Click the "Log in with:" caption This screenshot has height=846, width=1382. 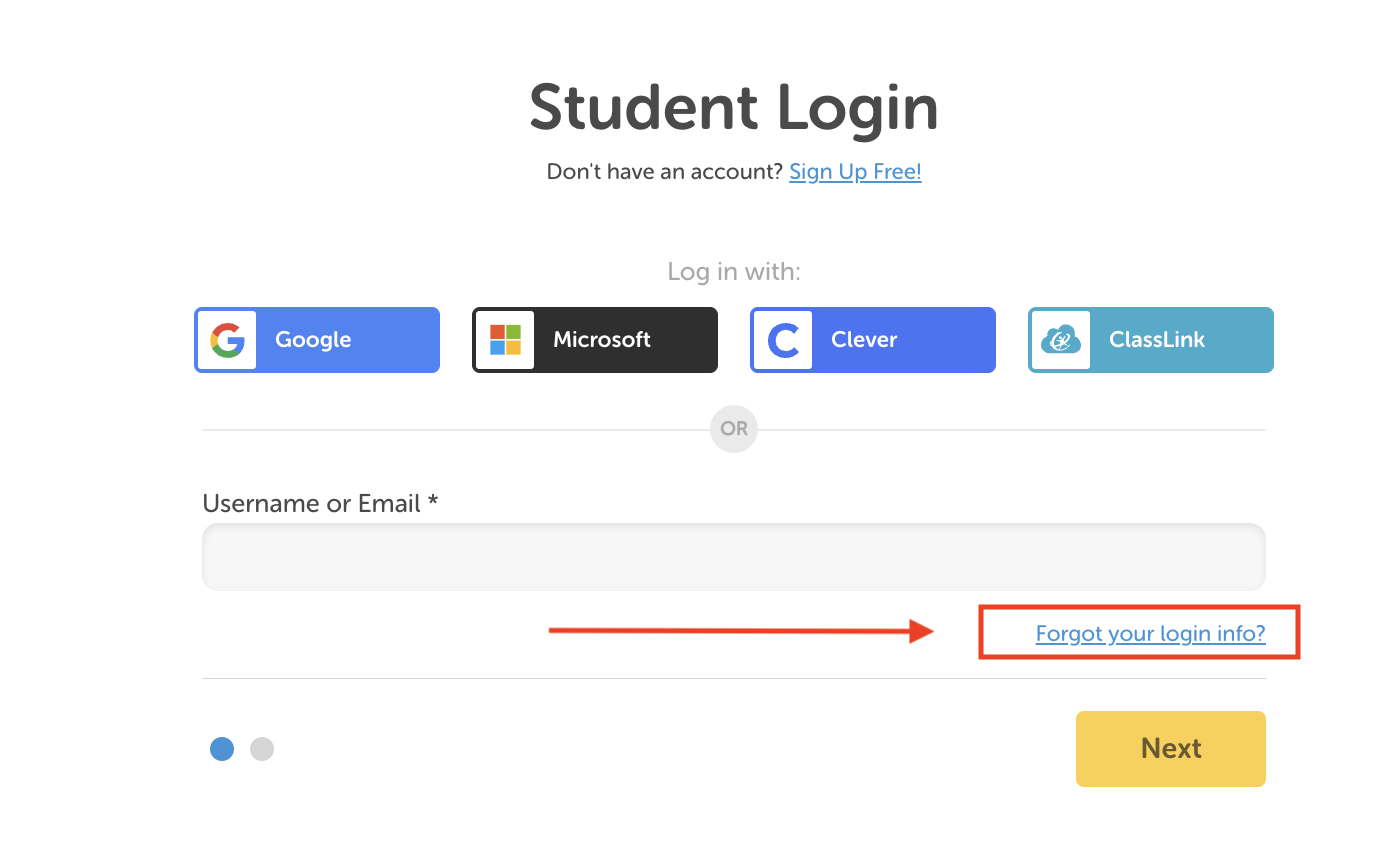[x=733, y=272]
